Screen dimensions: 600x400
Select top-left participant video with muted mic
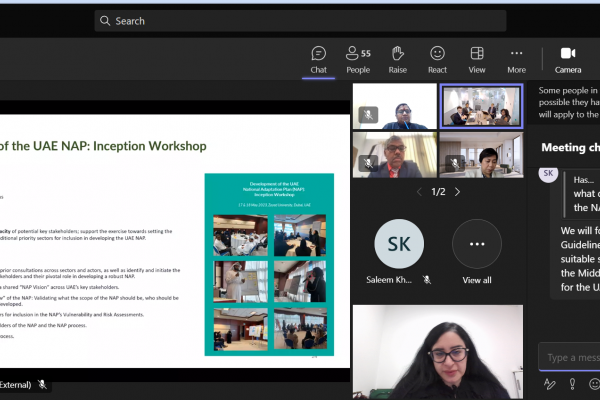tap(395, 106)
